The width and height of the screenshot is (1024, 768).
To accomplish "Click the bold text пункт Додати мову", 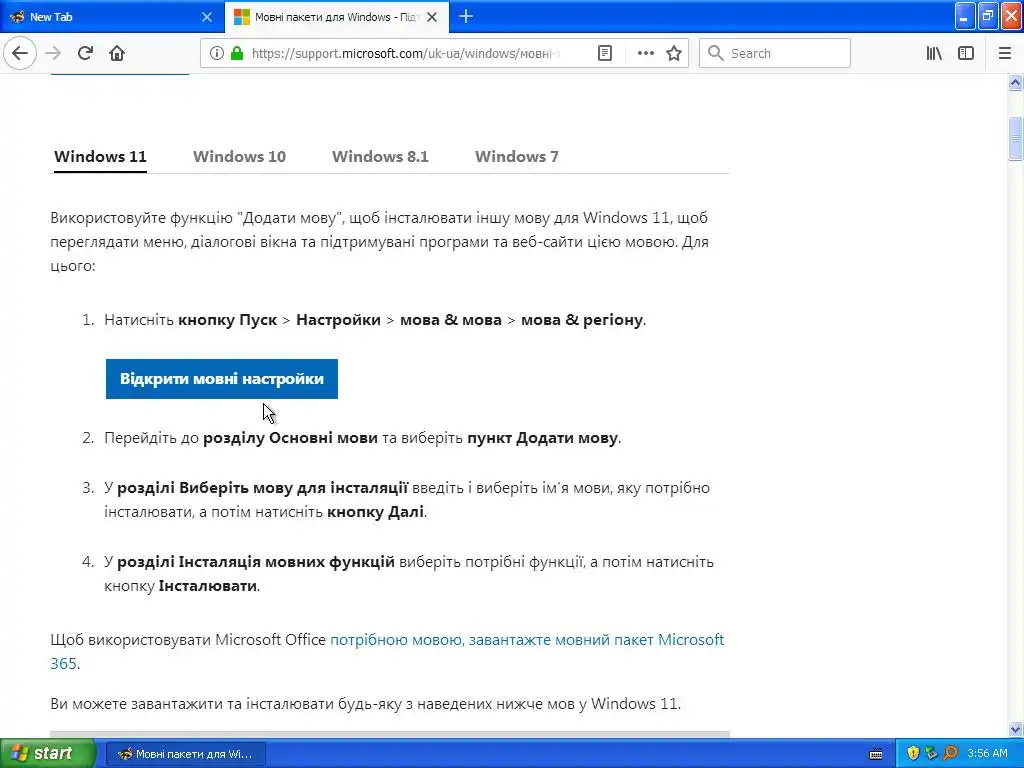I will tap(543, 438).
